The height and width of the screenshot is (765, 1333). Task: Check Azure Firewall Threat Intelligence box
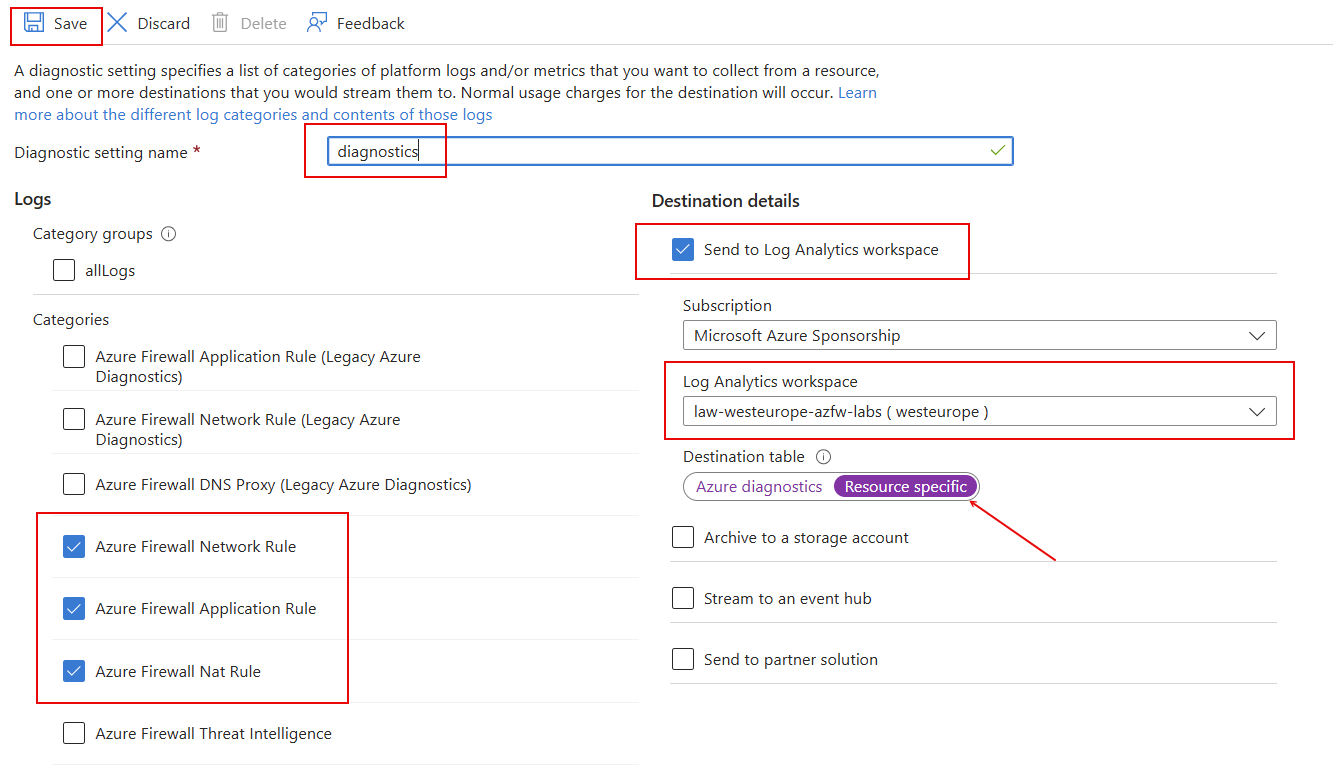pos(74,734)
